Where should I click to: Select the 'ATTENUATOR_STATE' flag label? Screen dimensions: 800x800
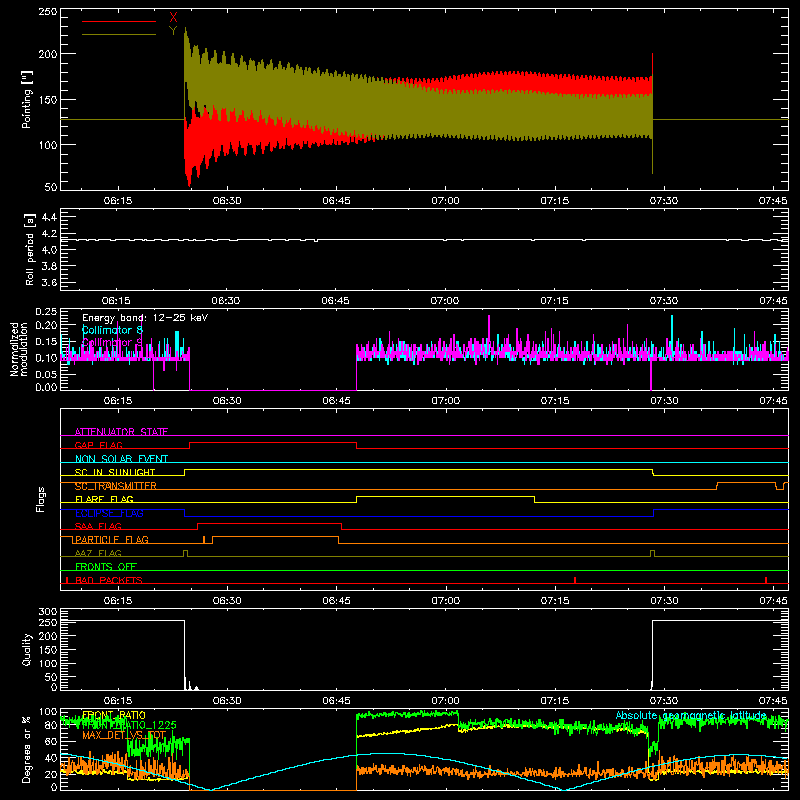(x=121, y=432)
